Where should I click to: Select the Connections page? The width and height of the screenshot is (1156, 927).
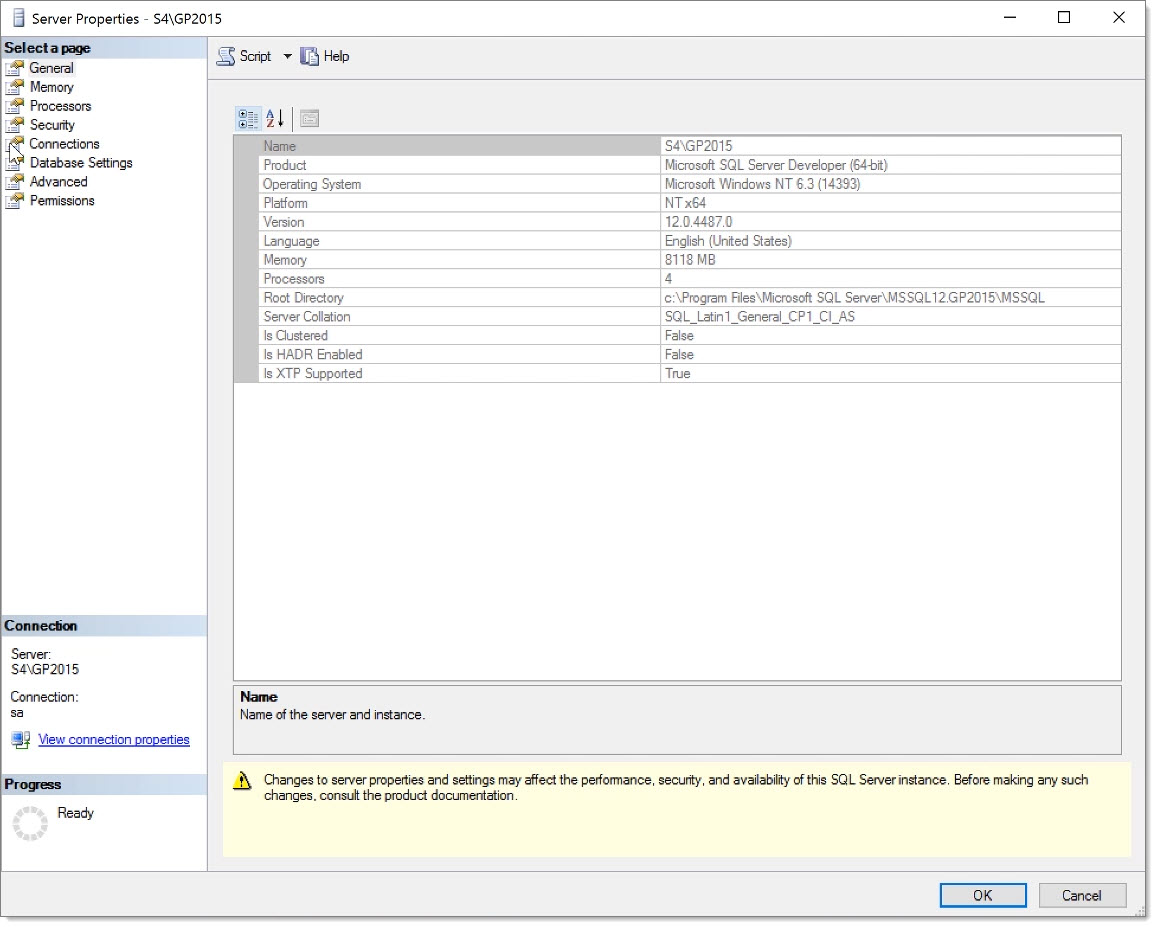click(64, 144)
